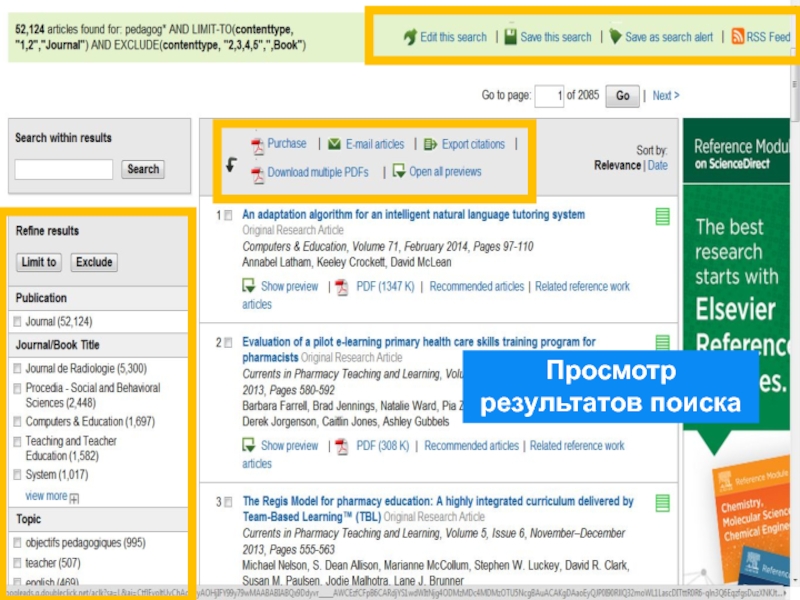Check the Journal de Radiologie filter checkbox
800x600 pixels.
tap(17, 369)
